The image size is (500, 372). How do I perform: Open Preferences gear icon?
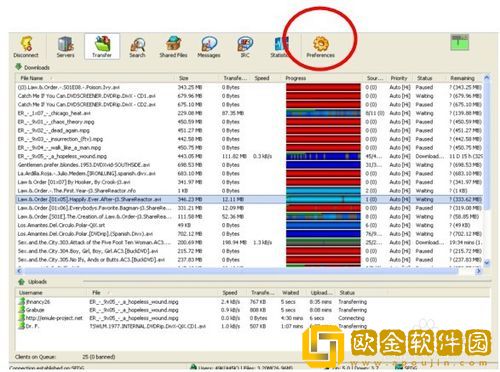pos(320,47)
